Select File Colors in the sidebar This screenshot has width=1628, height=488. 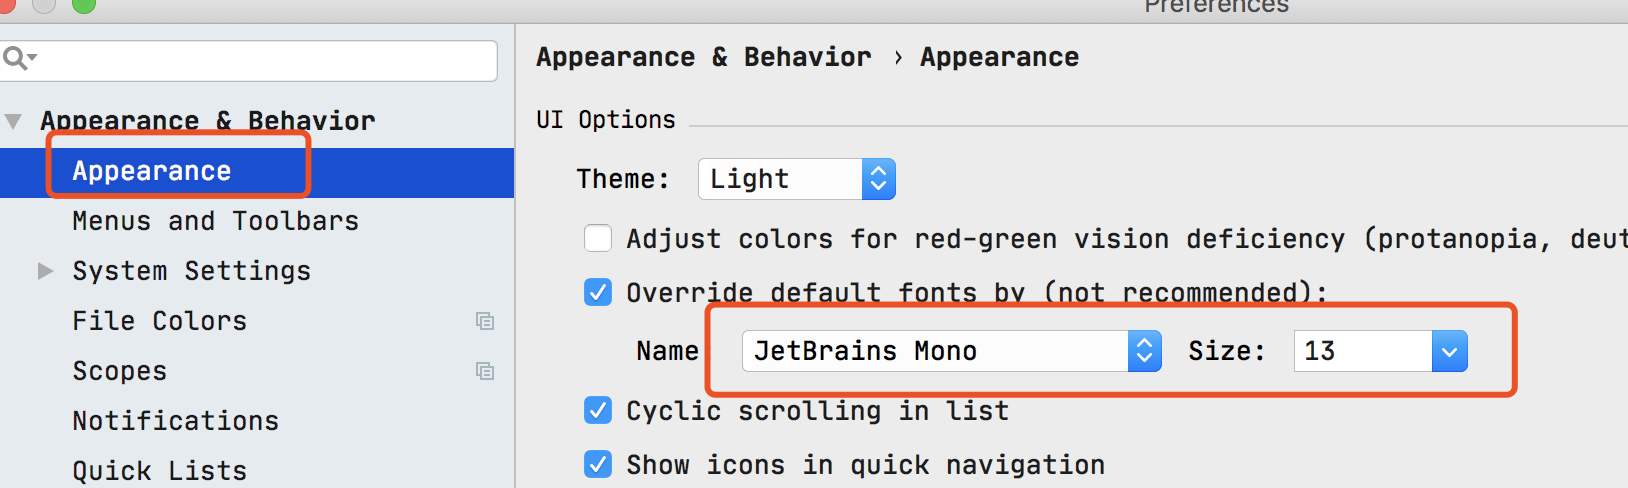pos(159,321)
